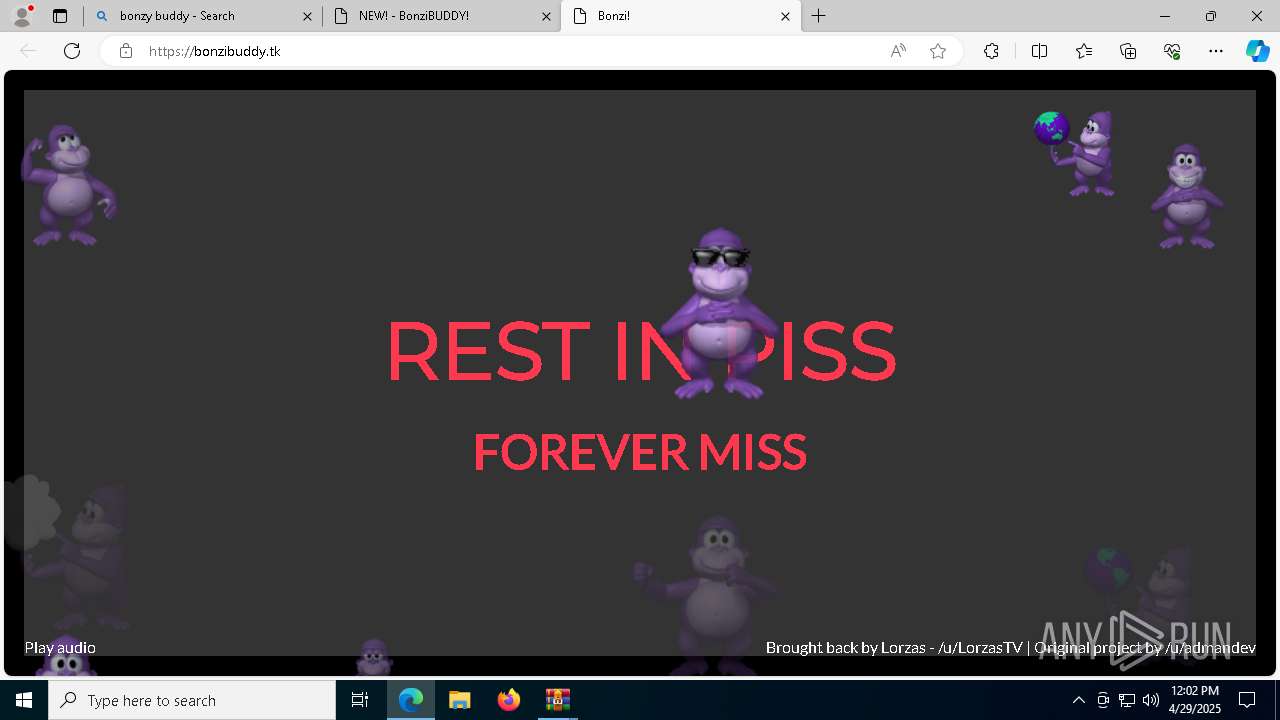Click the Bonzi holding a globe at top right
1280x720 pixels.
pos(1076,153)
